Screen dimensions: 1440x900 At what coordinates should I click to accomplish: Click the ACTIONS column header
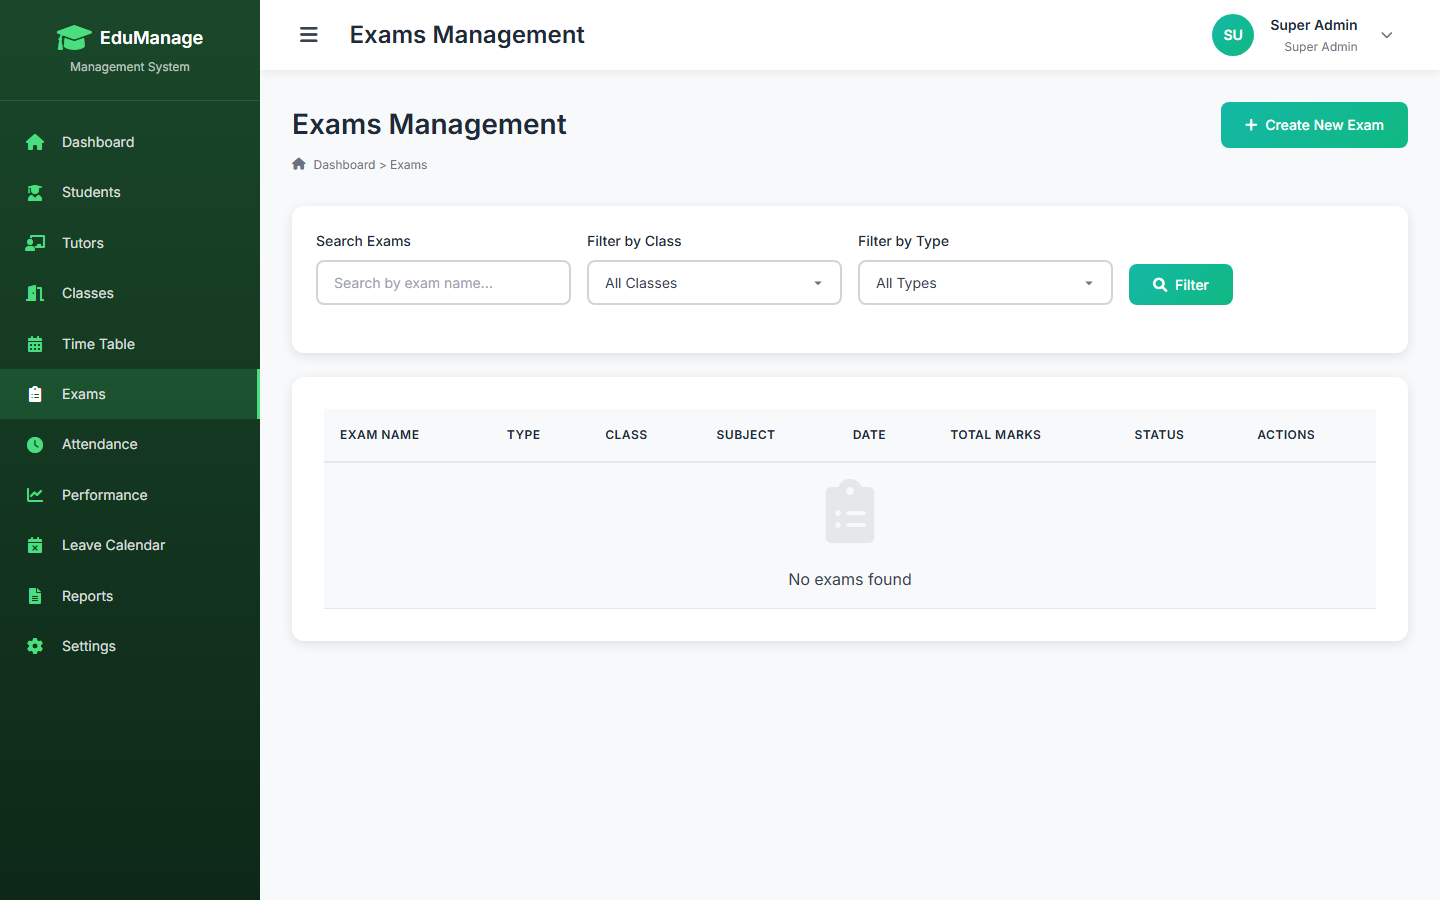1286,435
